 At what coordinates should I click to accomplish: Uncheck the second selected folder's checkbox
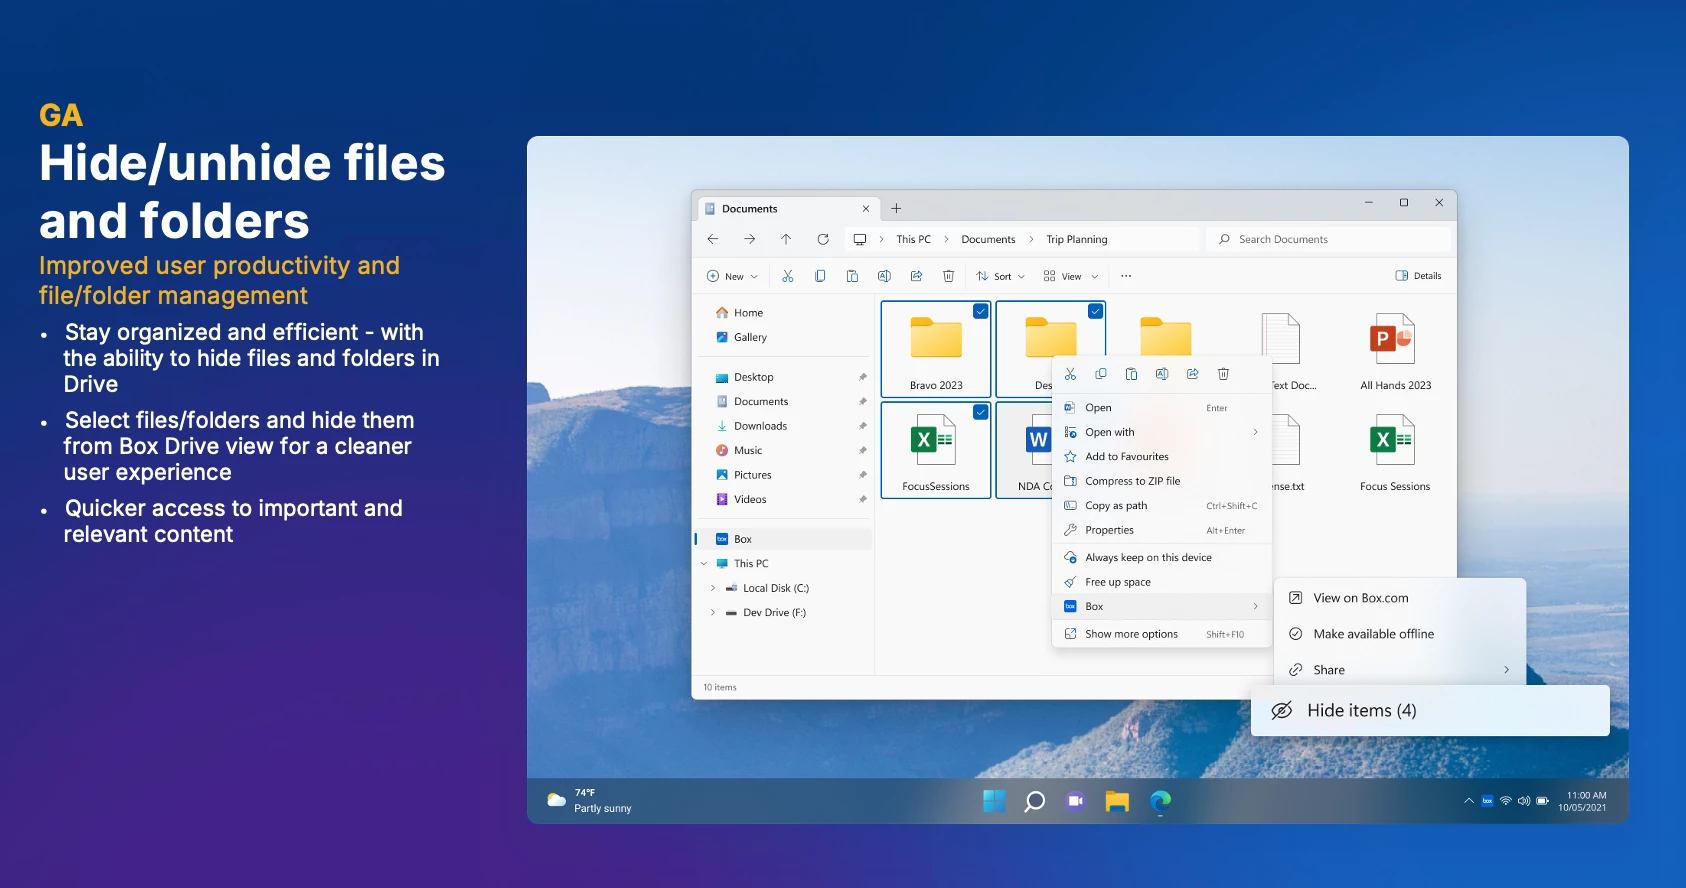tap(1096, 311)
